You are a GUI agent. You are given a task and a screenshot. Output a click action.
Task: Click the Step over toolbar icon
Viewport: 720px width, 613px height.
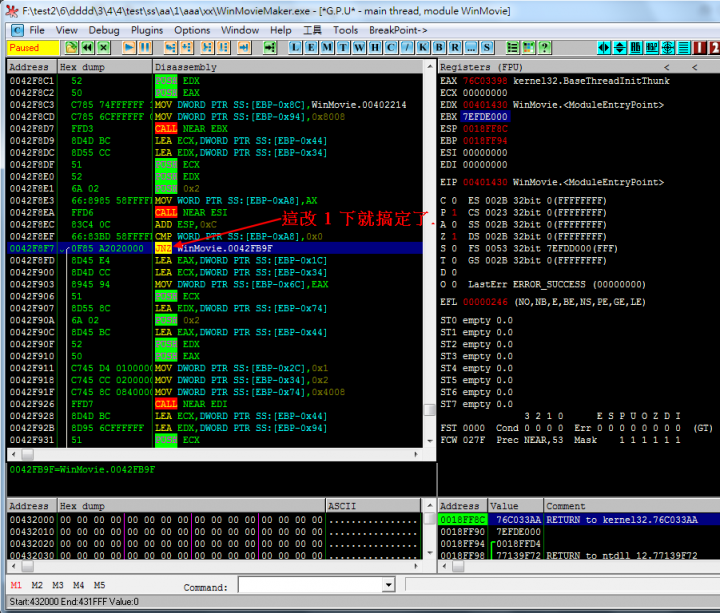(186, 47)
